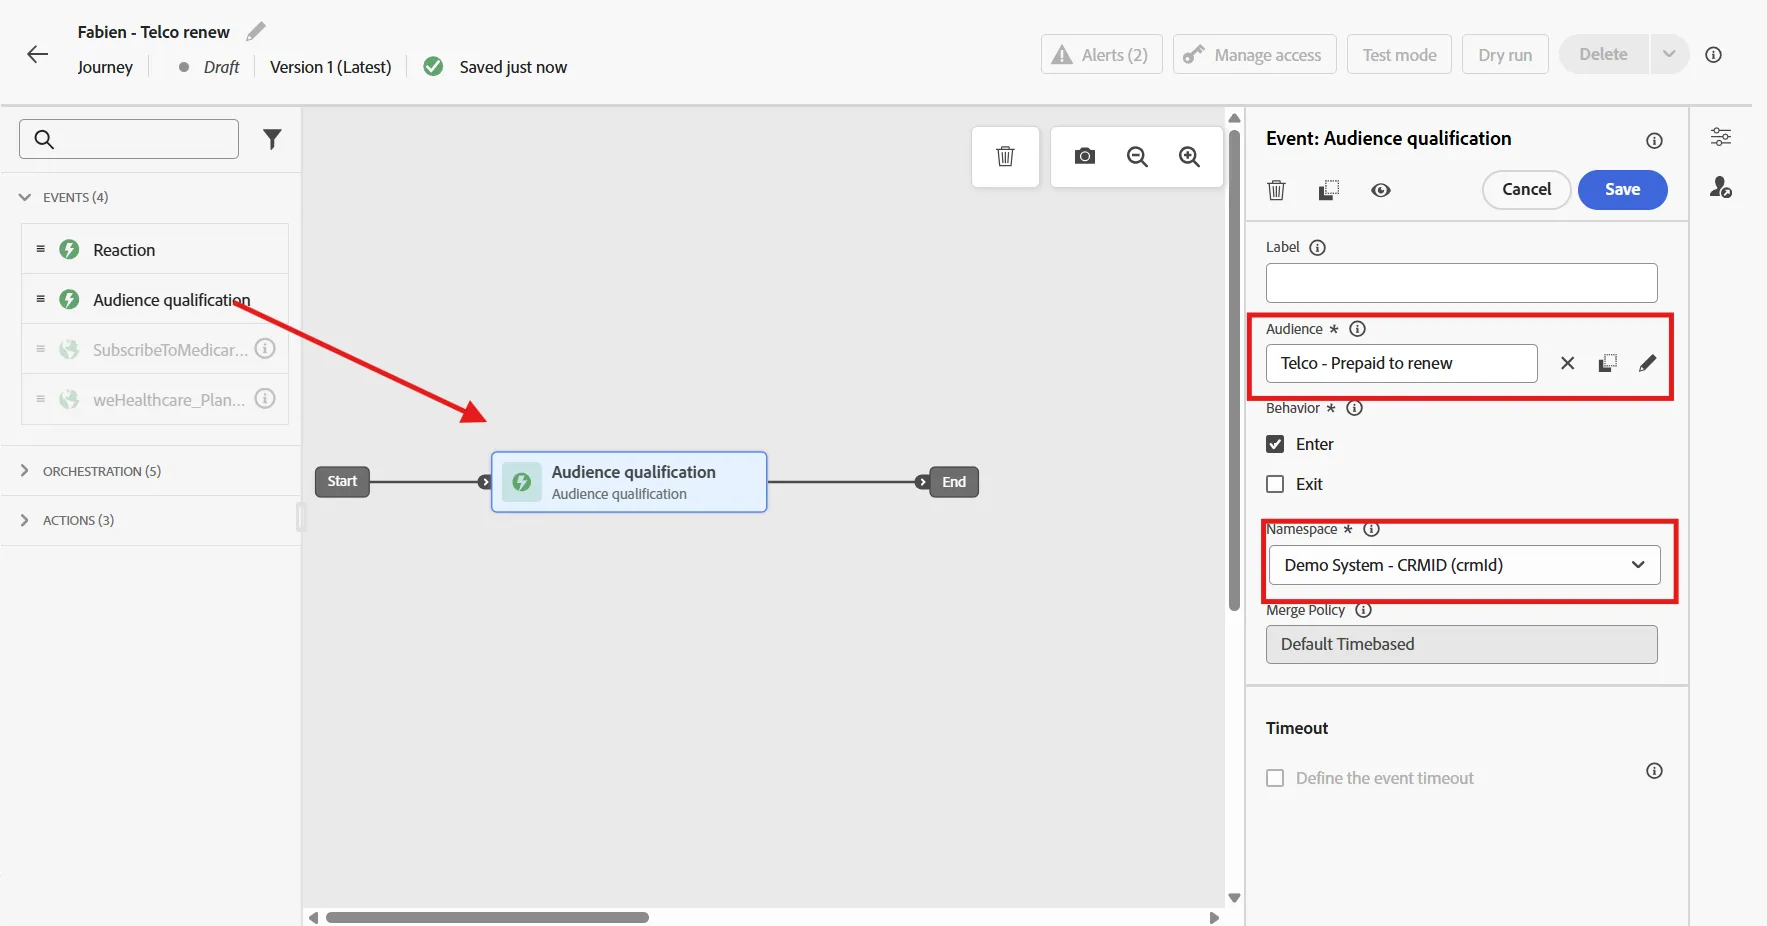Click the canvas vertical scrollbar thumb
Viewport: 1767px width, 926px height.
pos(1234,370)
